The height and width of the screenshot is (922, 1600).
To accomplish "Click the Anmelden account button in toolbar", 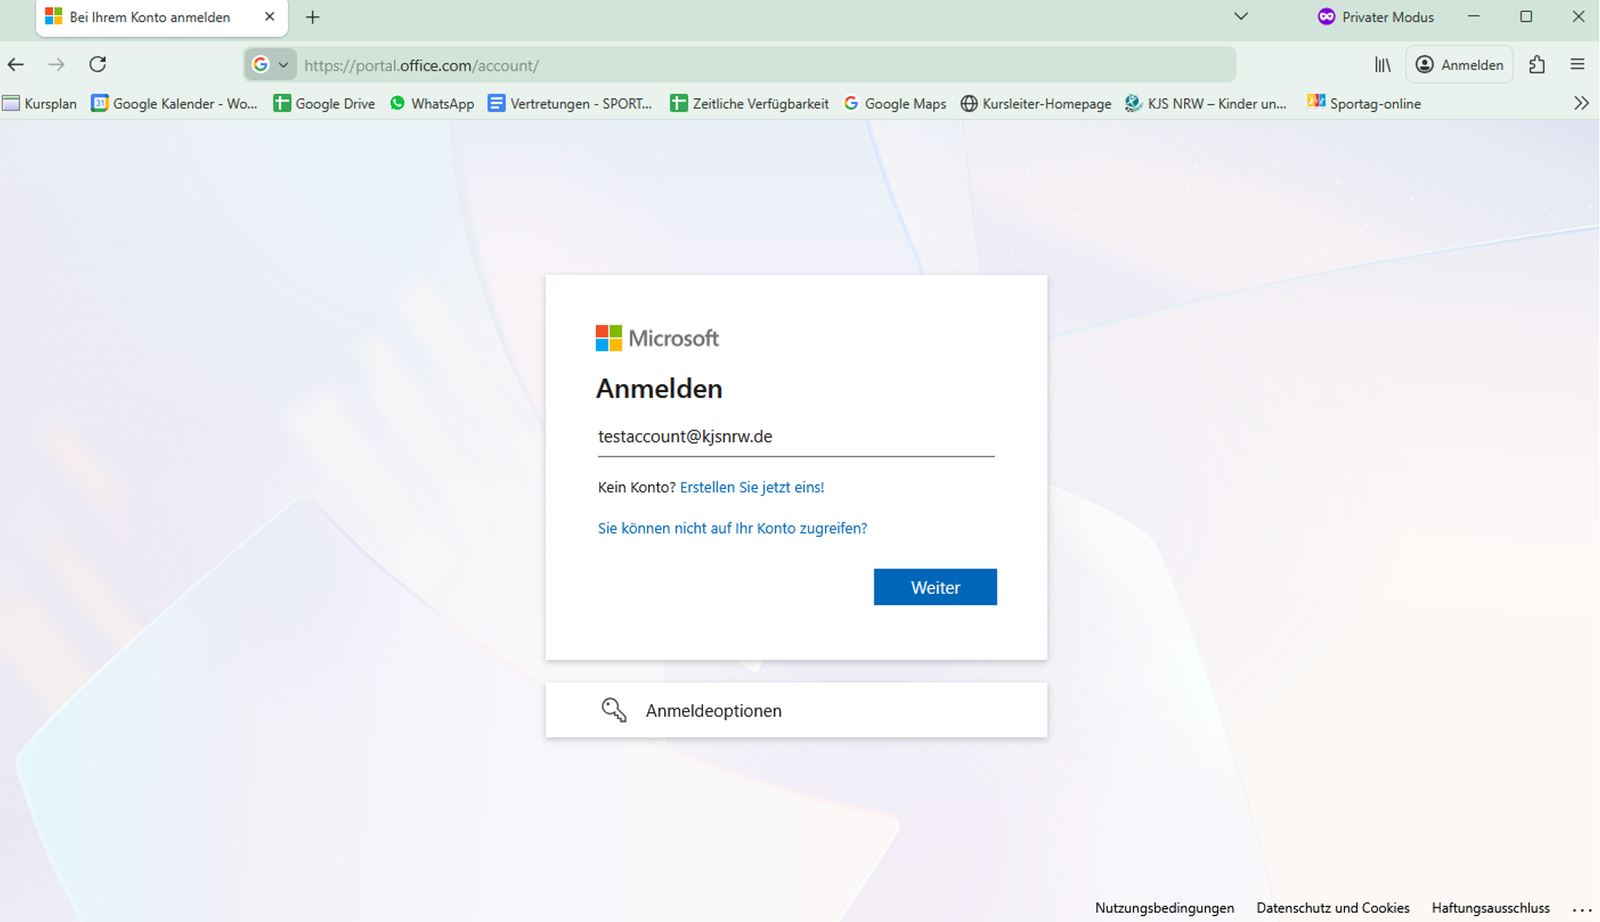I will pos(1459,65).
